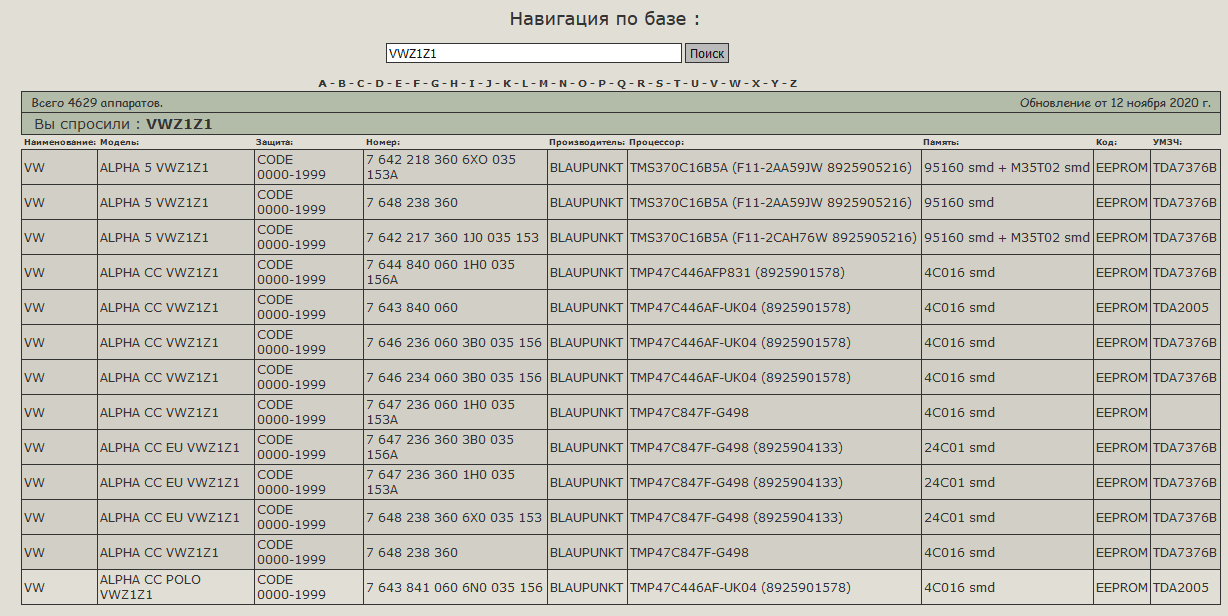The width and height of the screenshot is (1228, 616).
Task: Click Вы спросили : VWZ1Z1 heading
Action: tap(123, 124)
